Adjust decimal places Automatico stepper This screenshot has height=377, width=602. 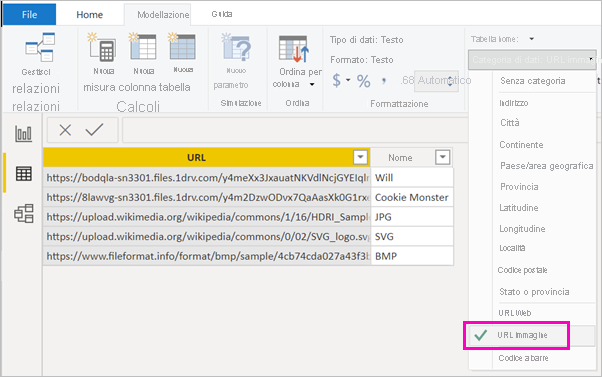(x=450, y=81)
